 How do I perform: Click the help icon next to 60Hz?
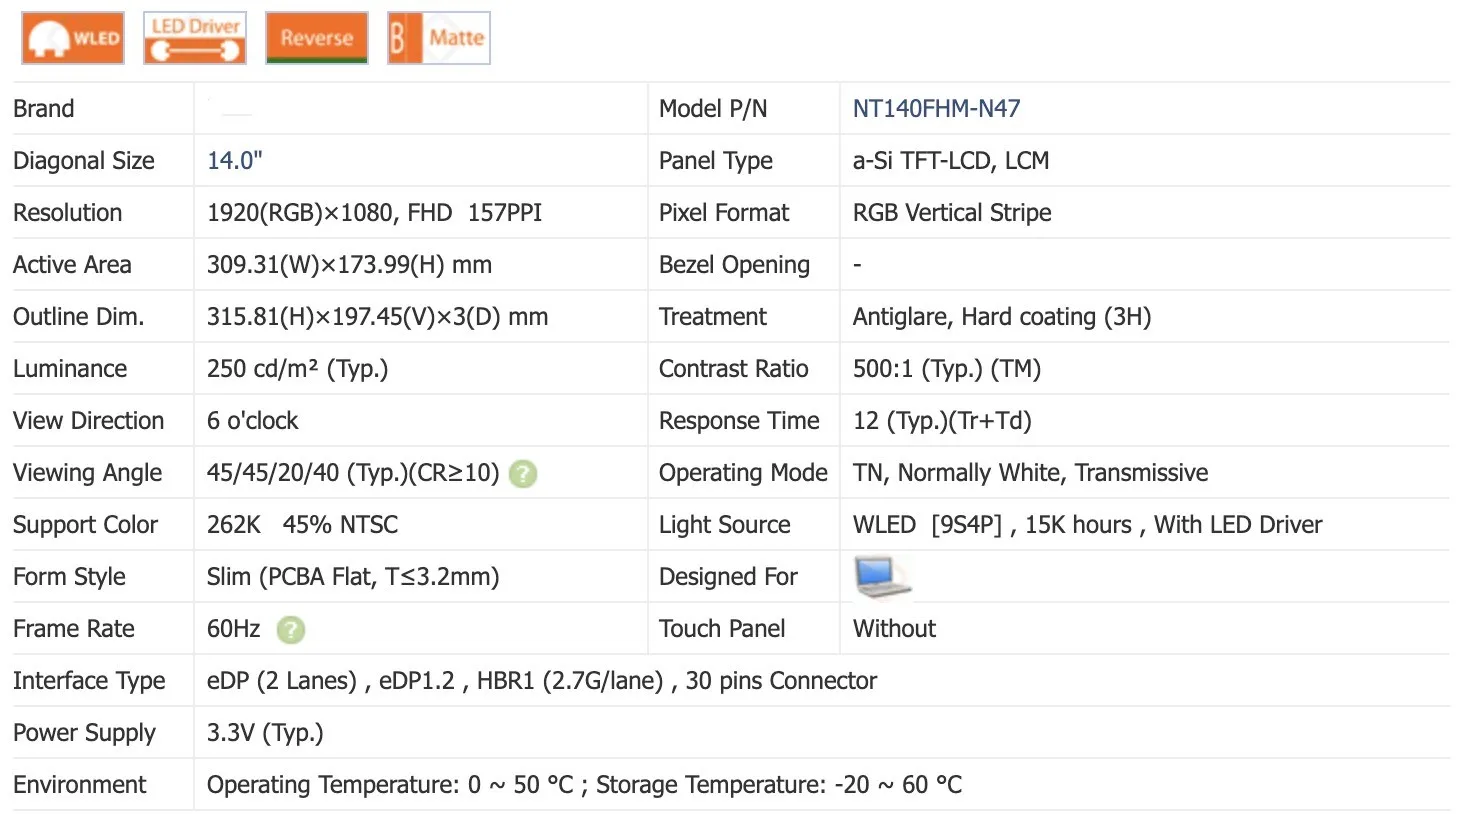(291, 629)
